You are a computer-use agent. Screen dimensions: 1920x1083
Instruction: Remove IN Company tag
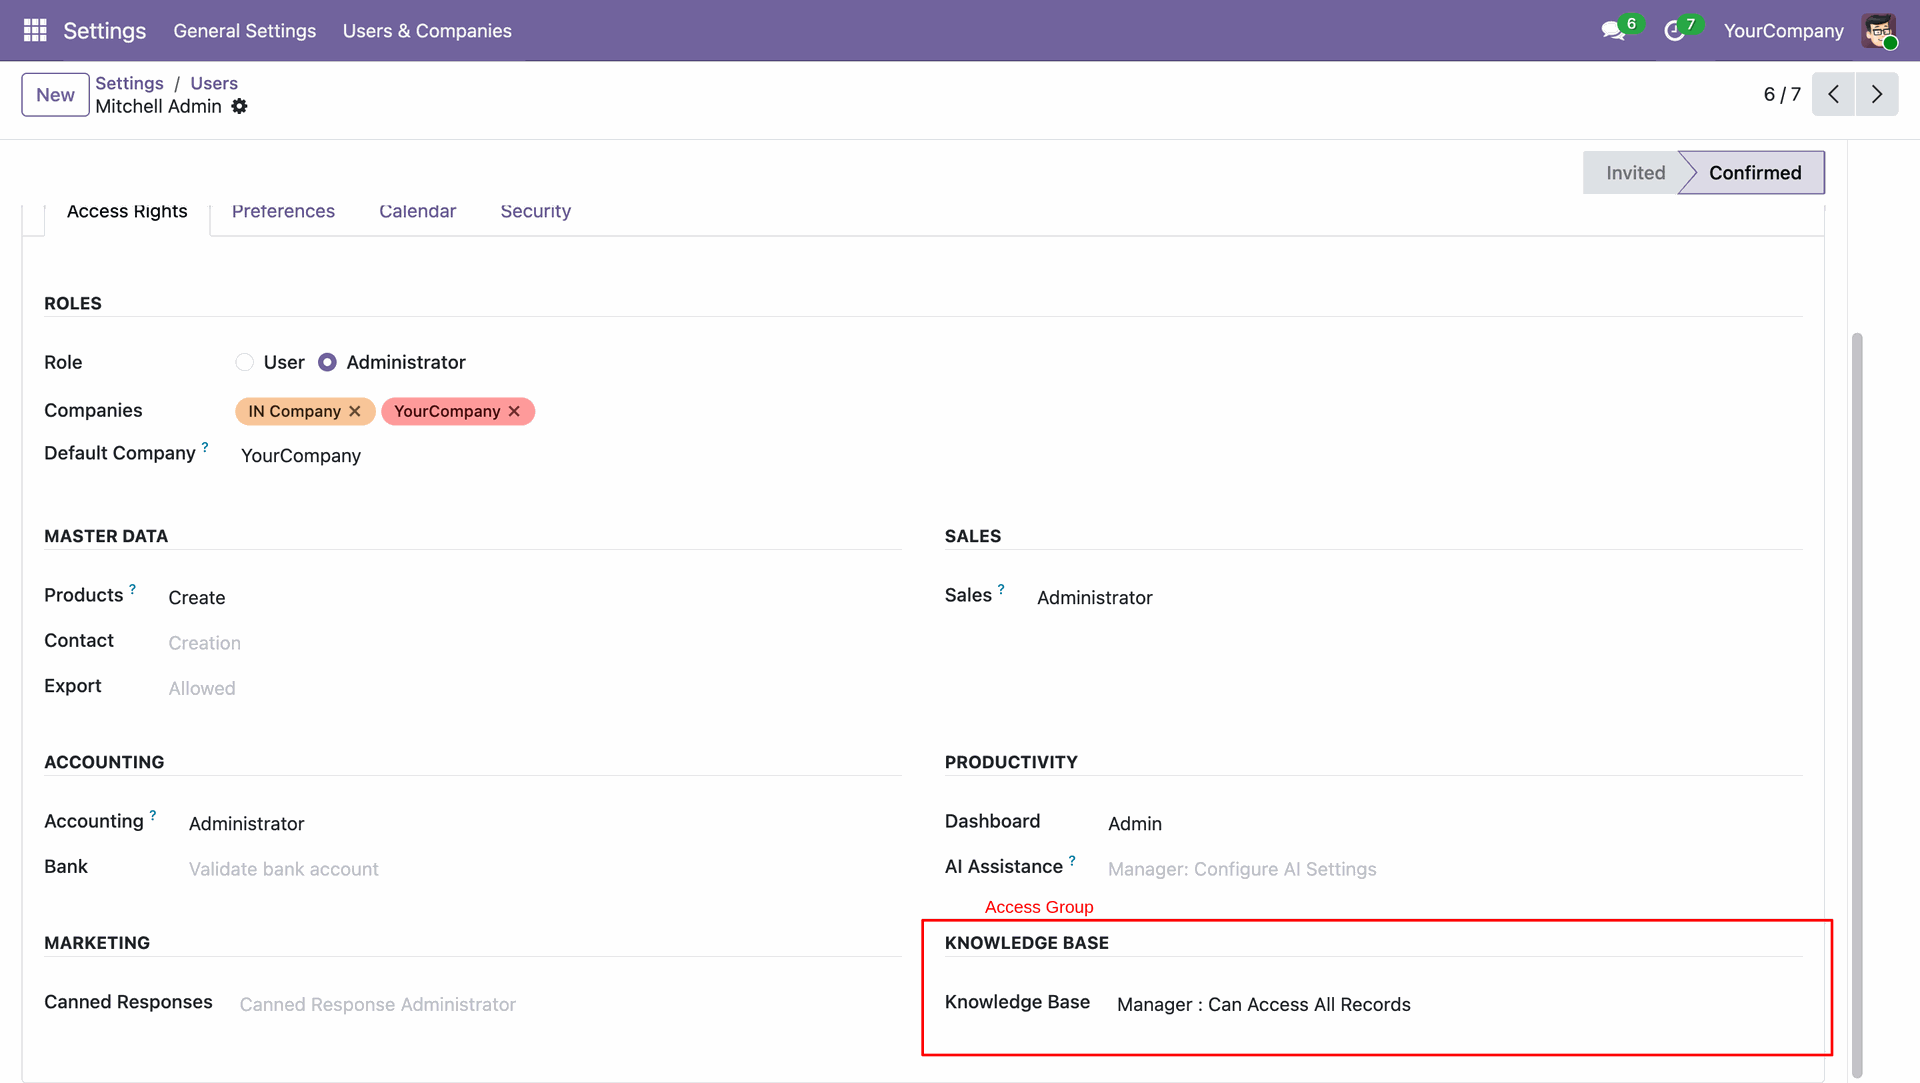point(355,411)
